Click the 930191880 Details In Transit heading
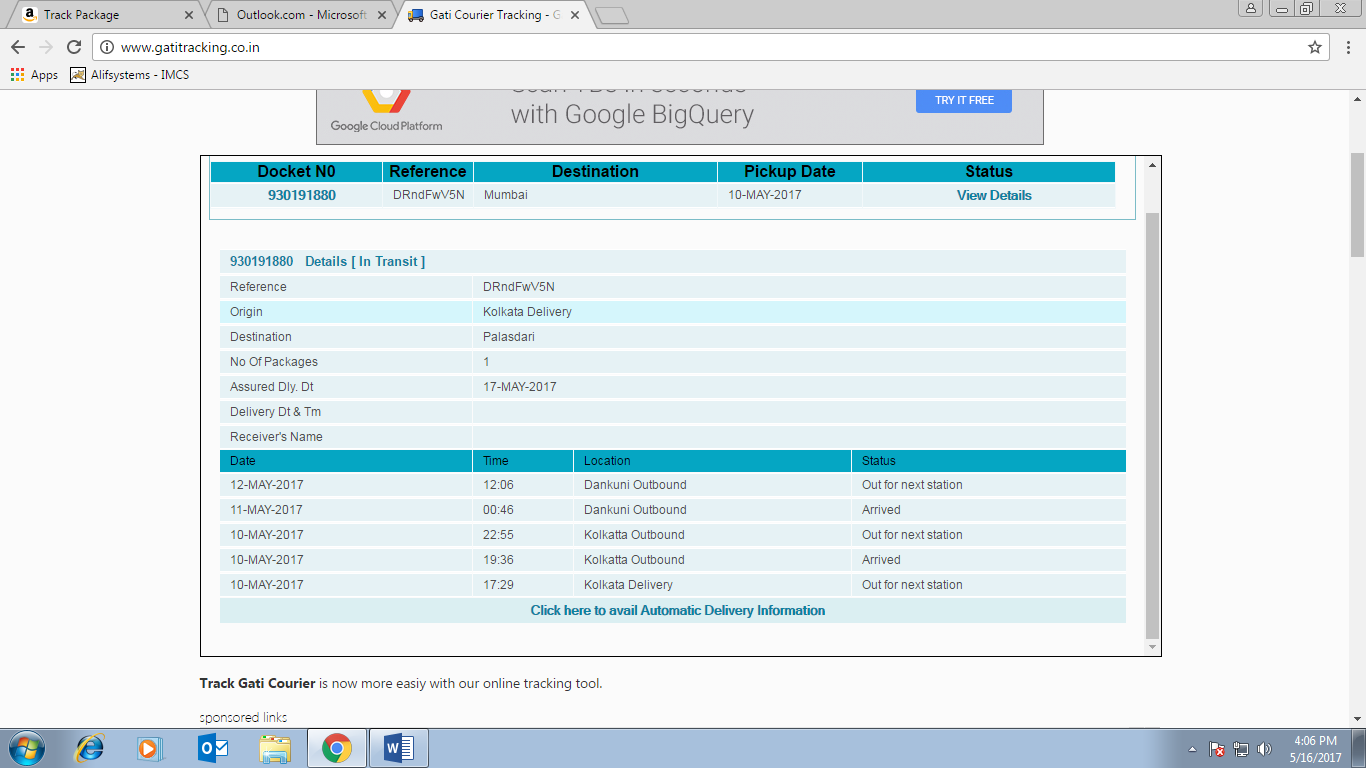The width and height of the screenshot is (1366, 768). [x=327, y=261]
